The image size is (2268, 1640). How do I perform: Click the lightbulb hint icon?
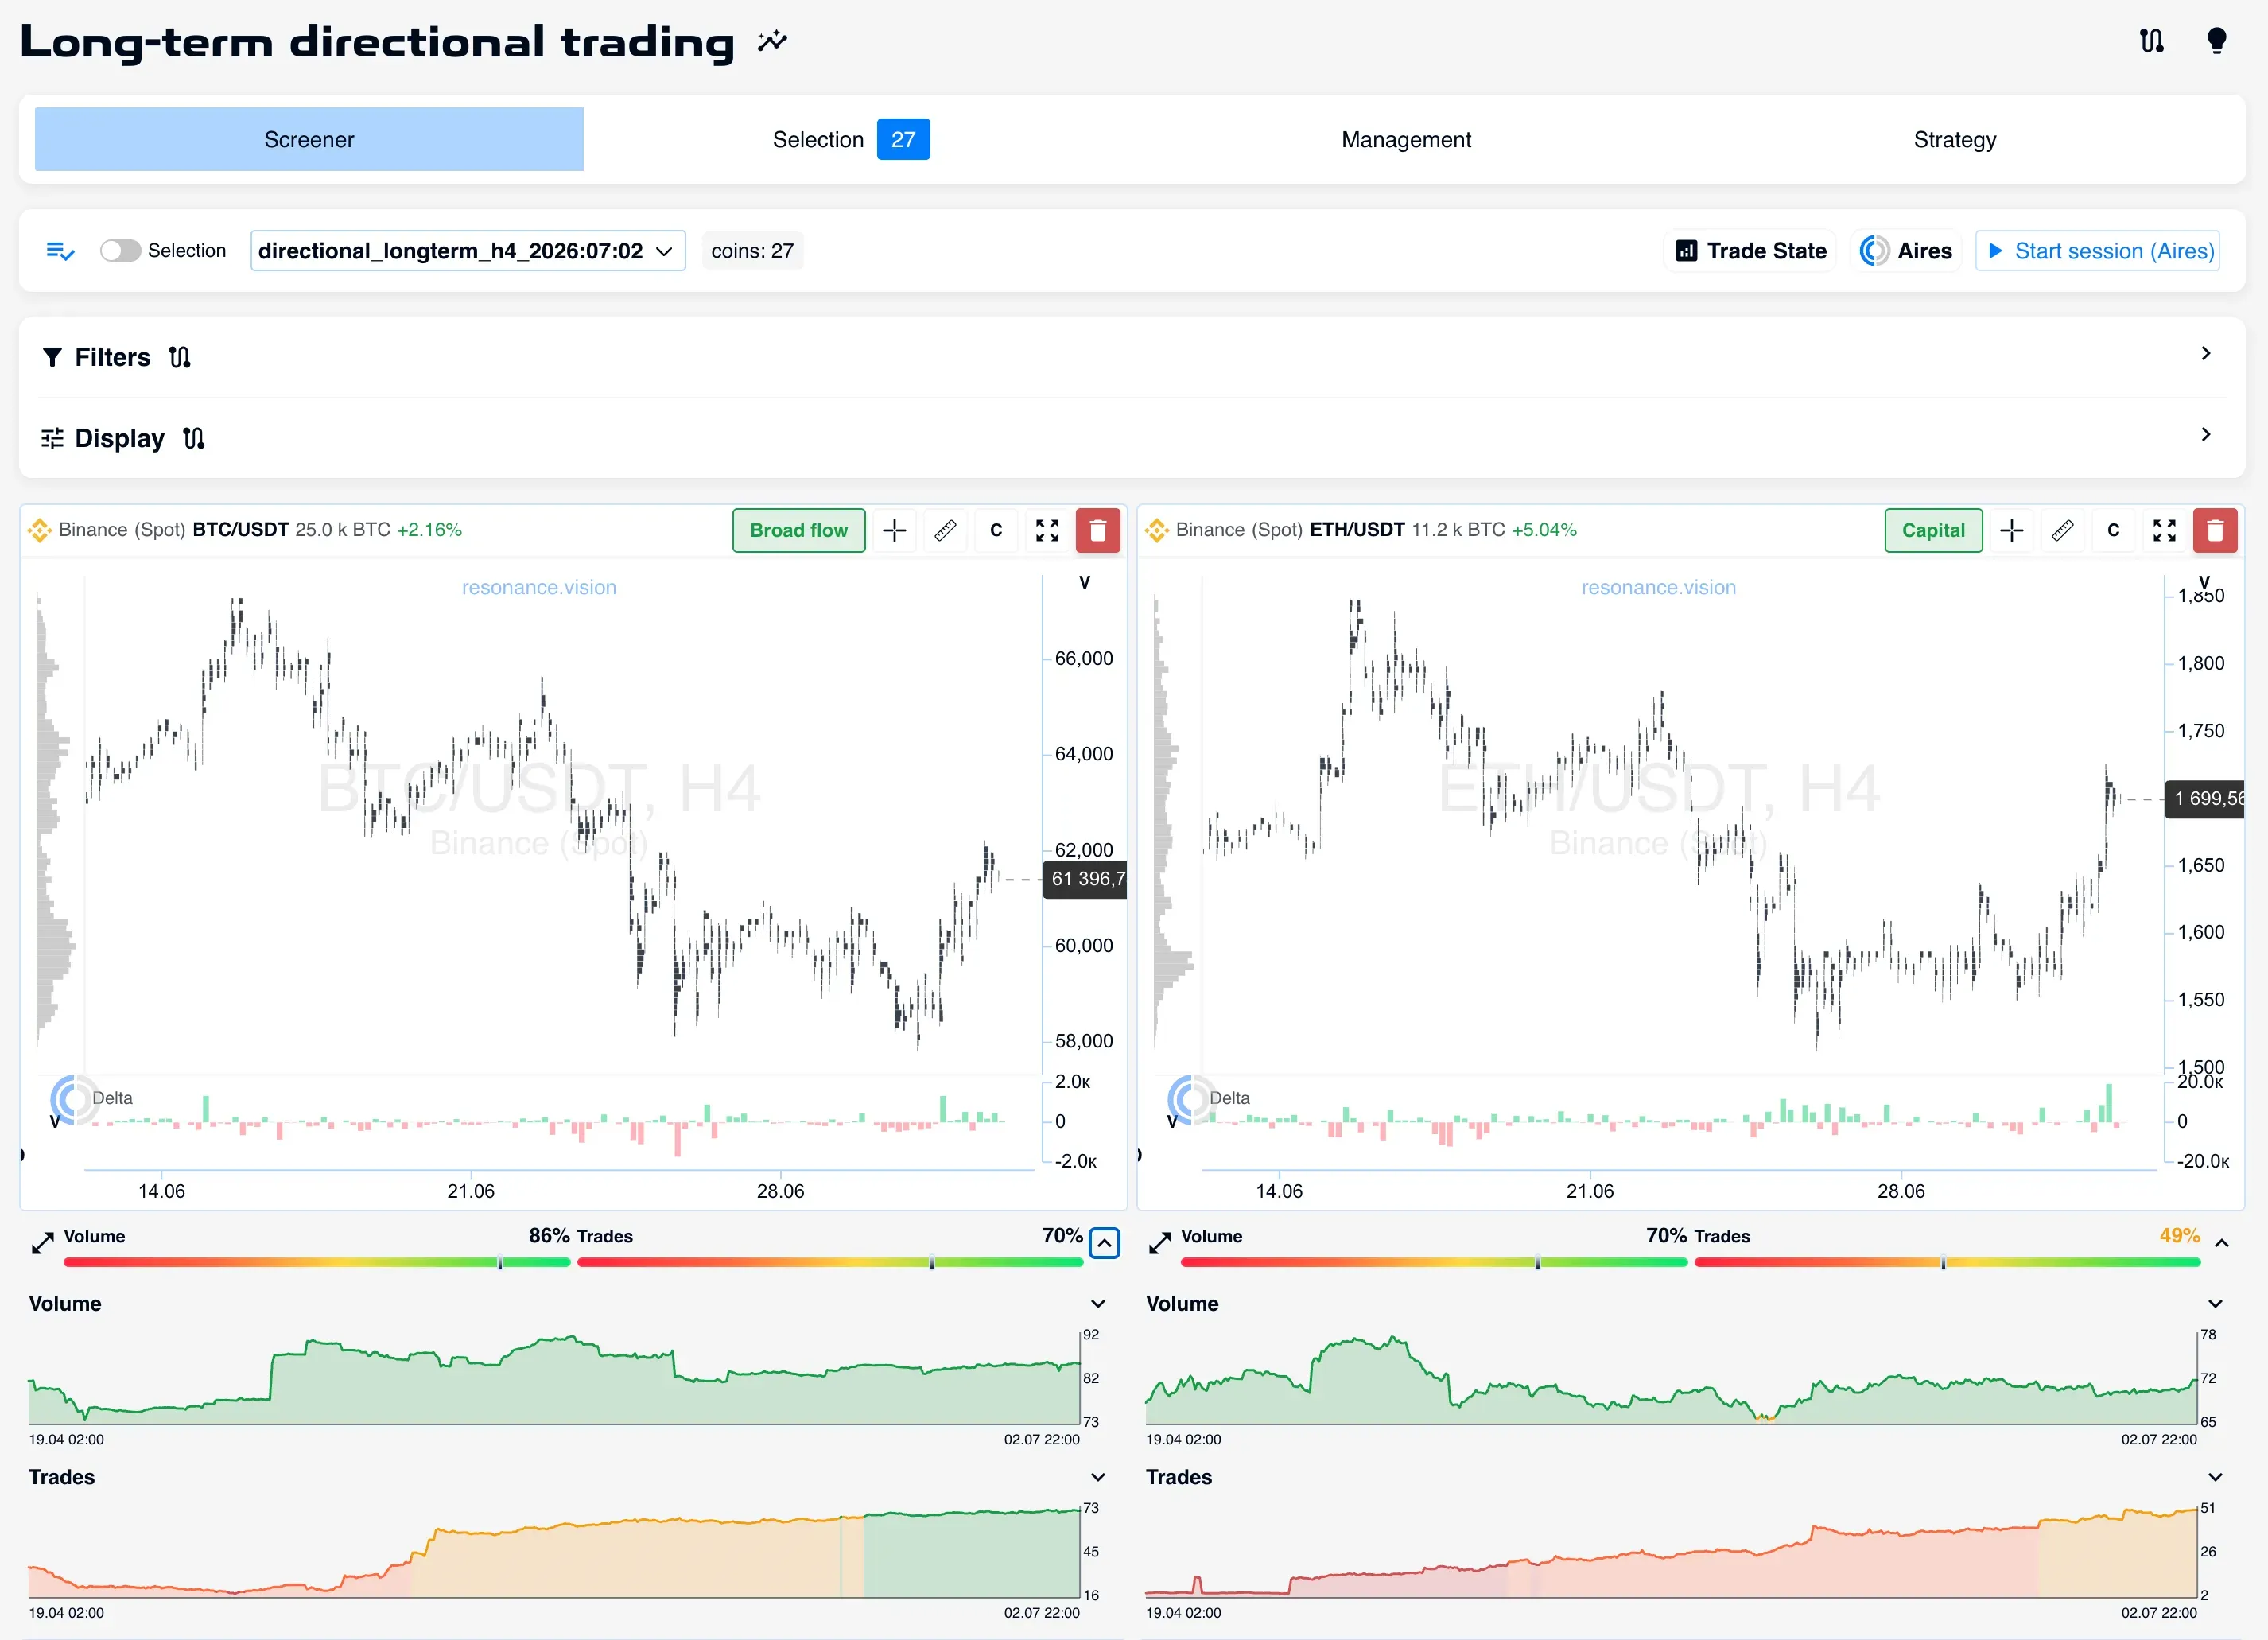2216,41
